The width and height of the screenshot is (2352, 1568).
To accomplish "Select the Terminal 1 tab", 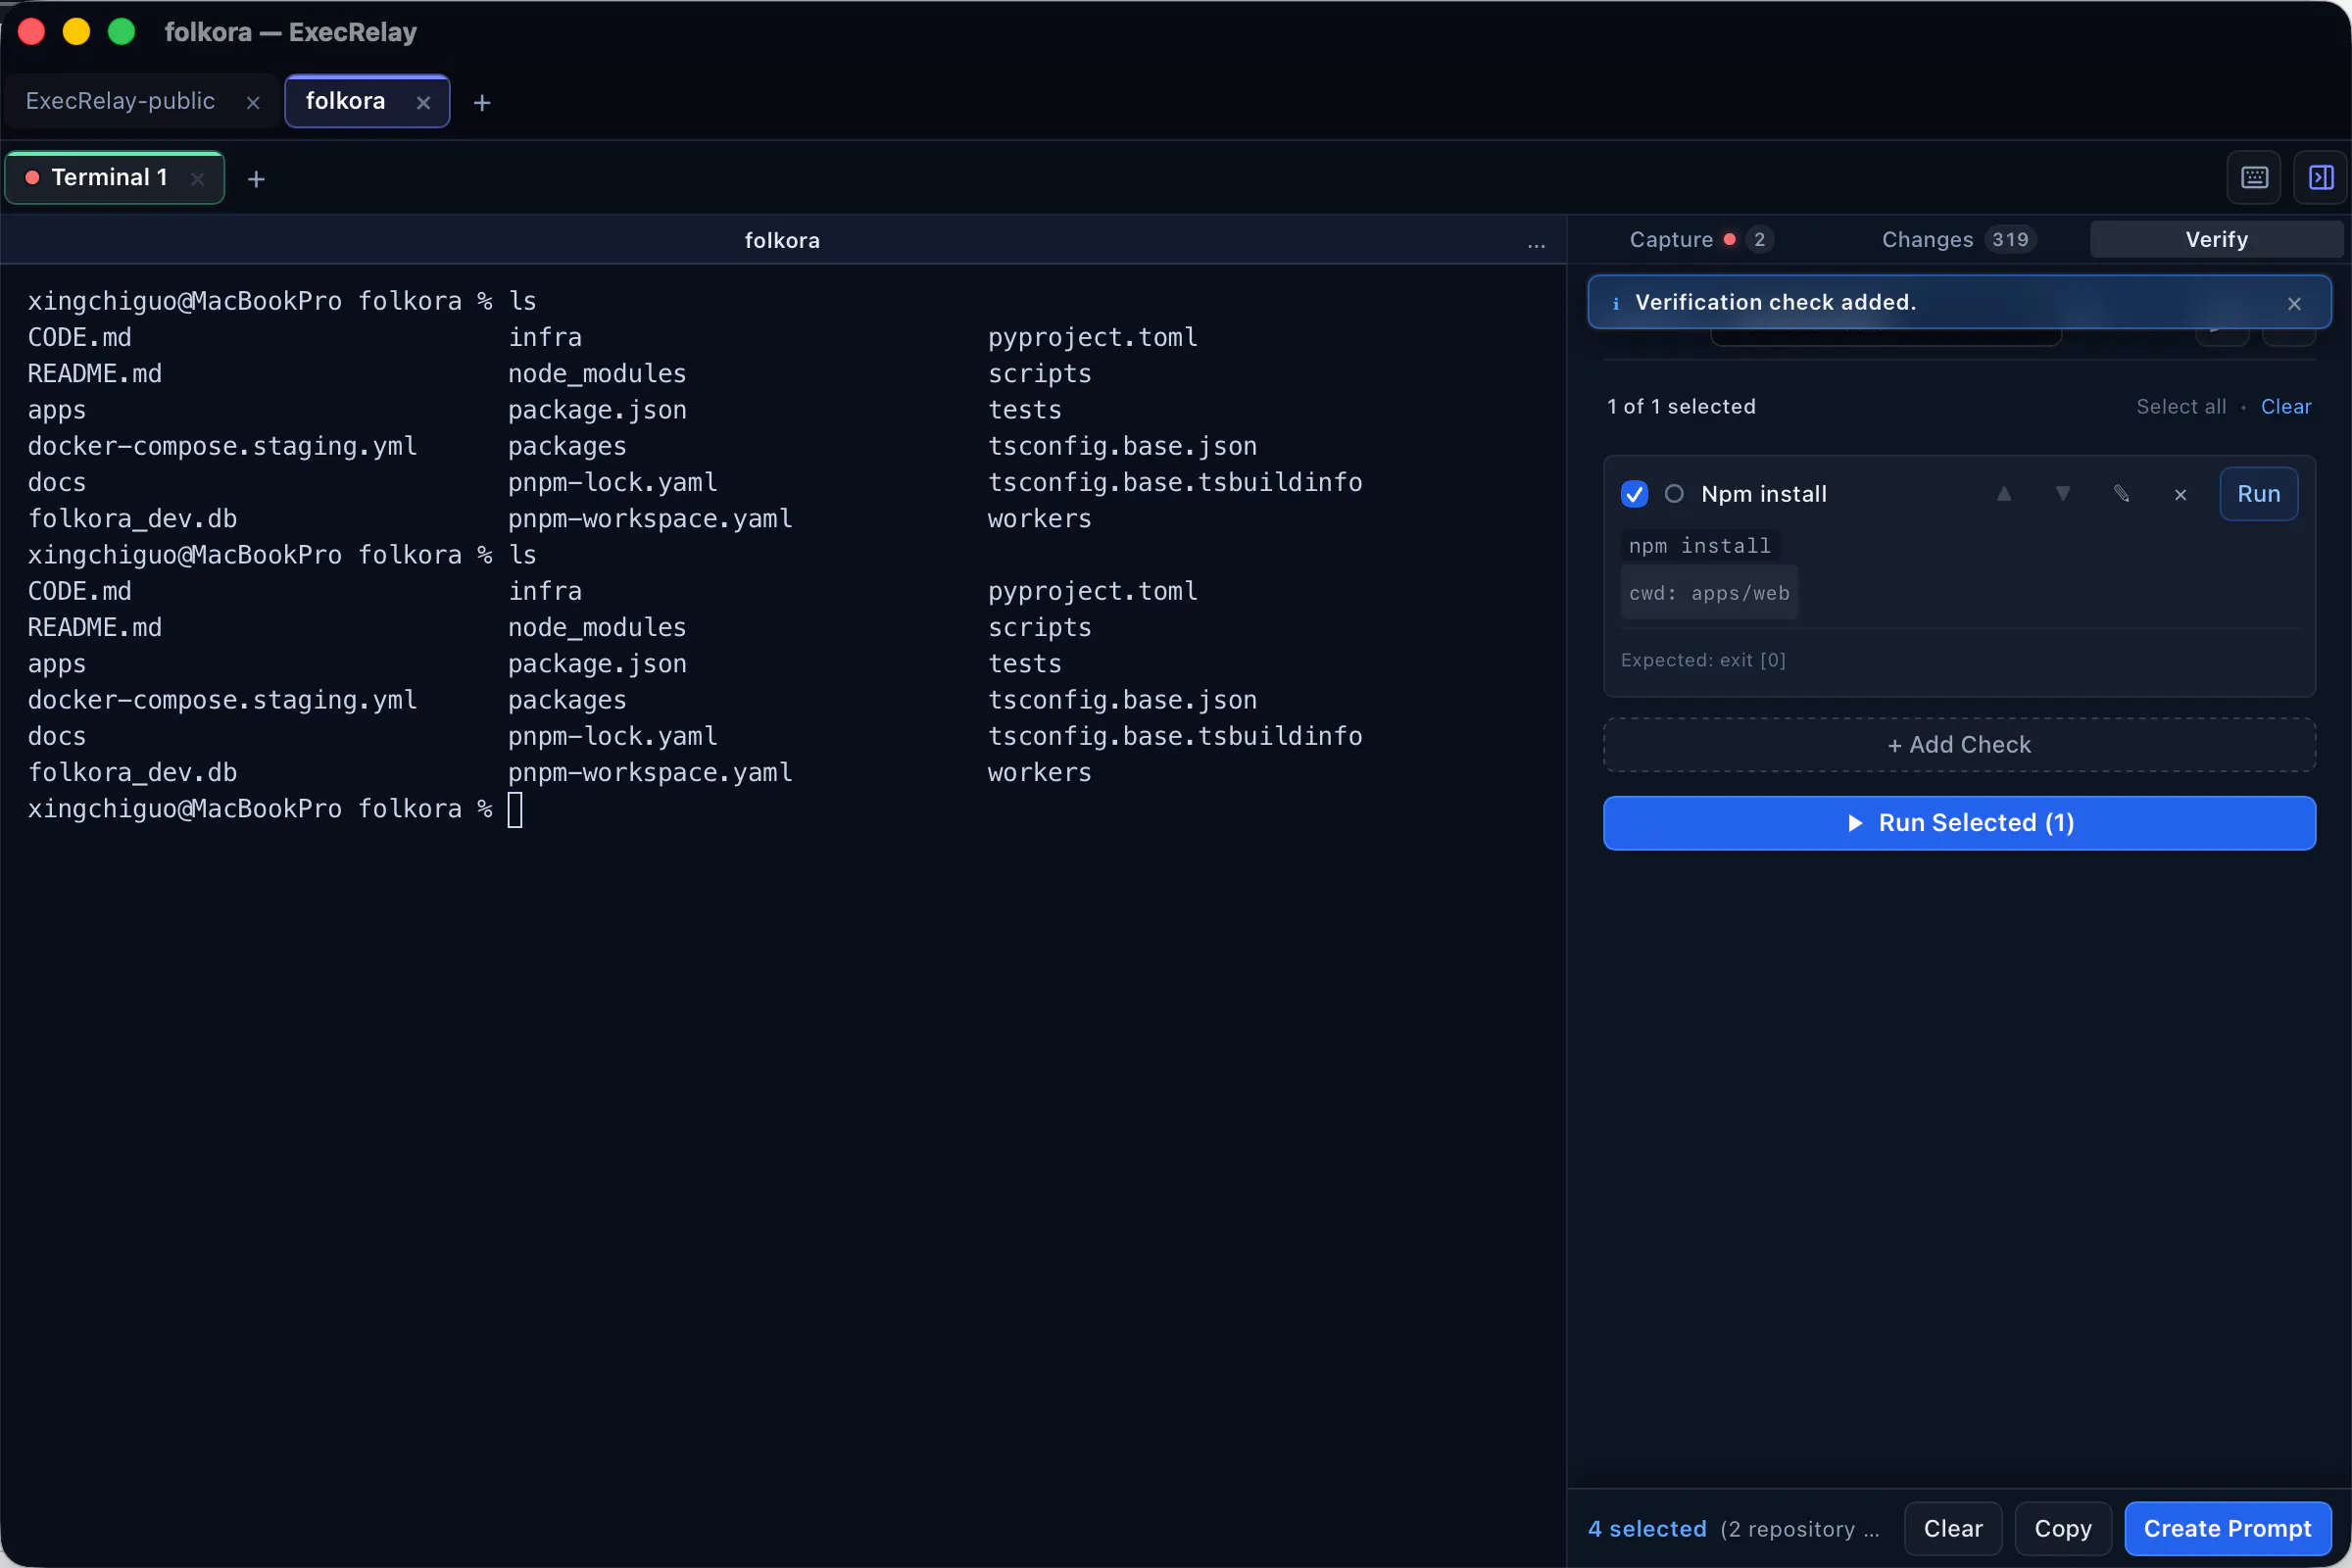I will 110,178.
